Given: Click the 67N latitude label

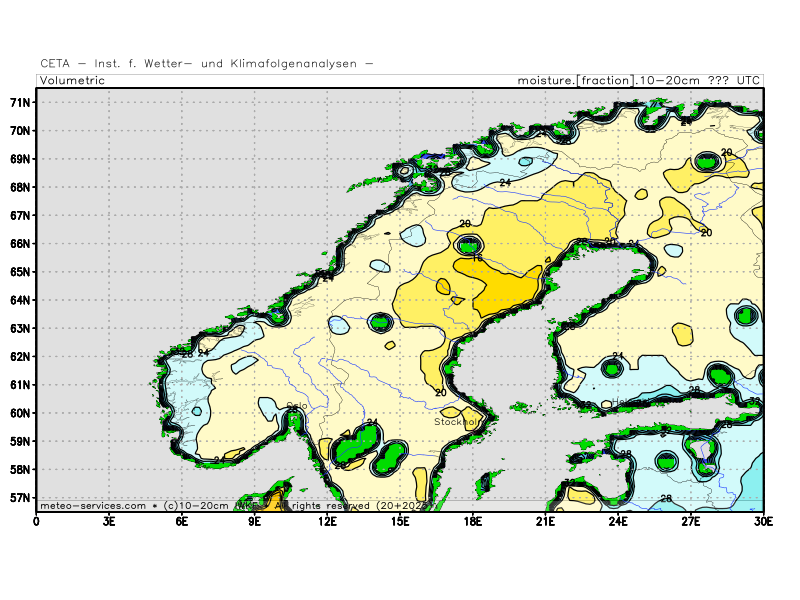Looking at the screenshot, I should pyautogui.click(x=20, y=215).
